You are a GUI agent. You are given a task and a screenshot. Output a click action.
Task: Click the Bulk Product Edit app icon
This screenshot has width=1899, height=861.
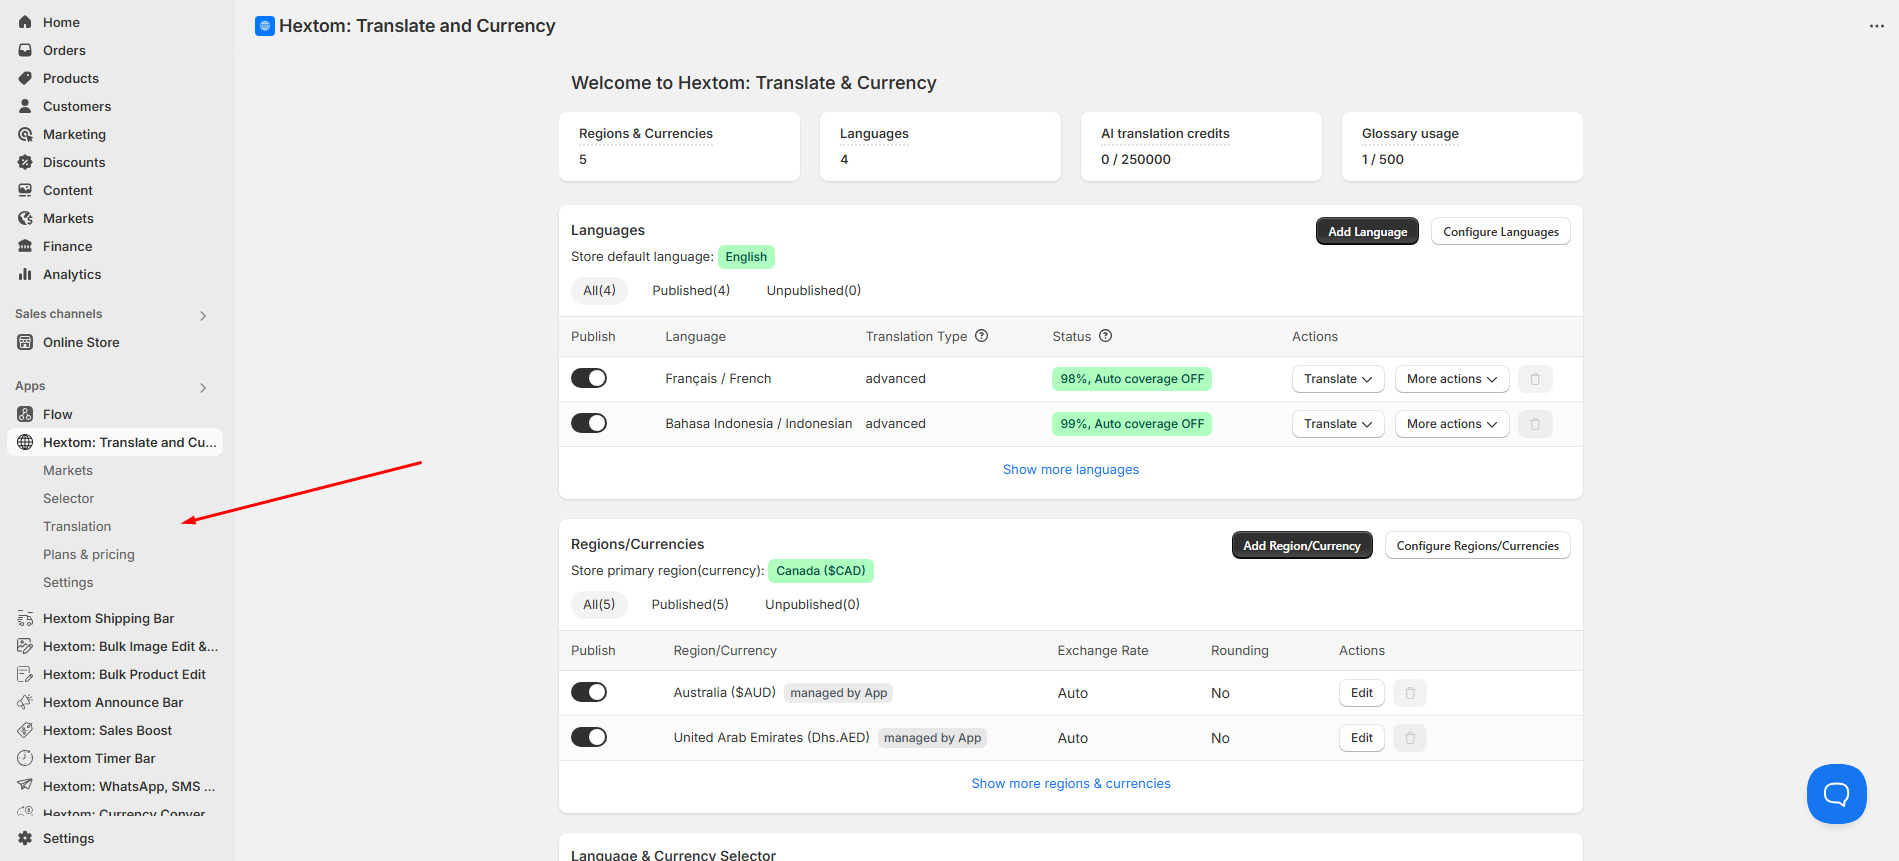tap(25, 674)
